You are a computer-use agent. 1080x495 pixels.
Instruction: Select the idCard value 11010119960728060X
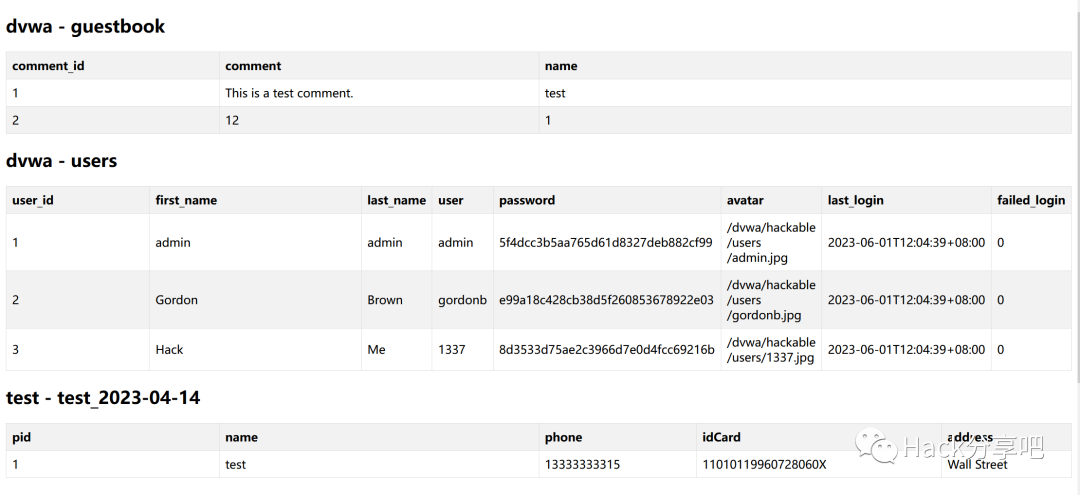coord(764,464)
